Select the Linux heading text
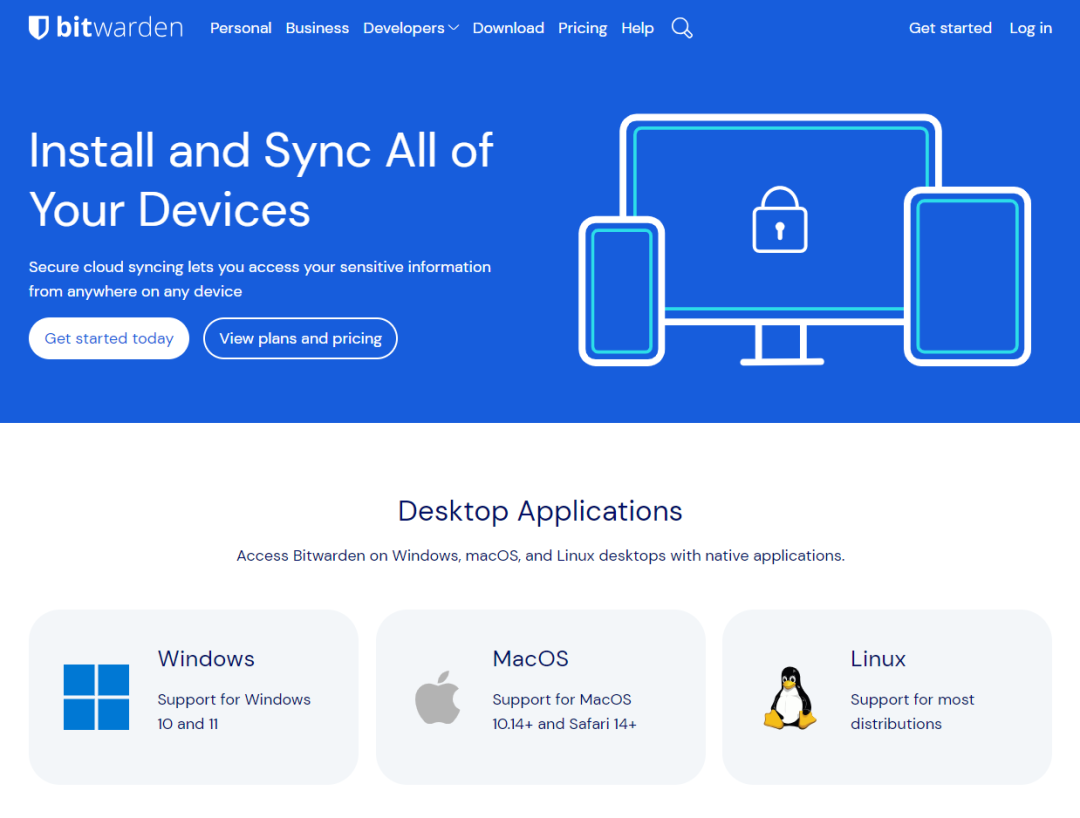This screenshot has height=818, width=1080. (x=878, y=659)
